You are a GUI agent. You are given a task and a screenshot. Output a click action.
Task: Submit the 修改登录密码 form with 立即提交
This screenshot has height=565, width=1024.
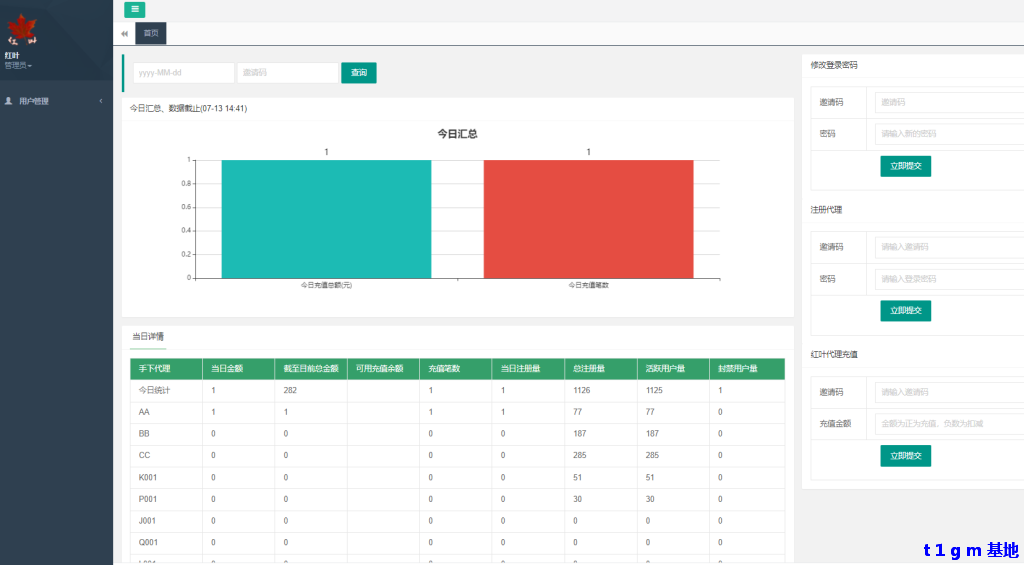point(905,166)
